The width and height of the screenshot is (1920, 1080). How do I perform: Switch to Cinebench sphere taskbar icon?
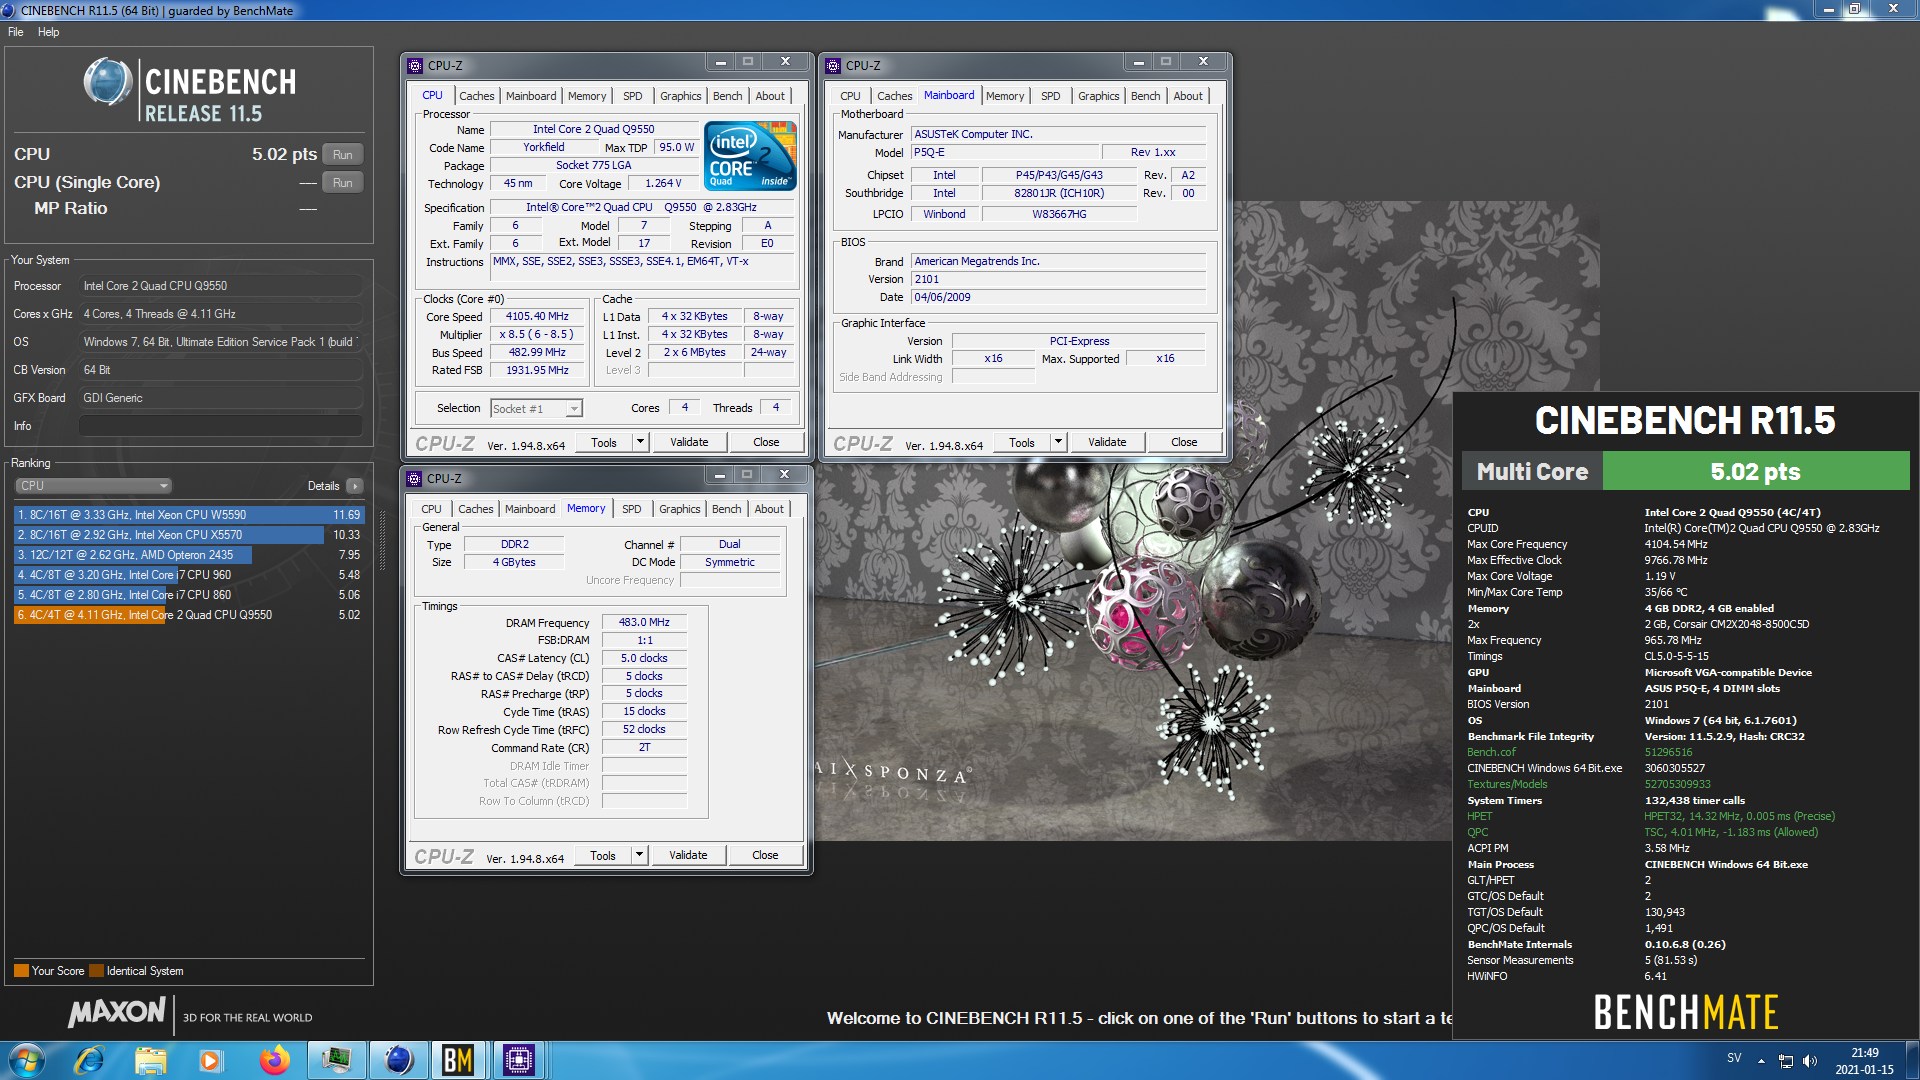click(x=398, y=1060)
